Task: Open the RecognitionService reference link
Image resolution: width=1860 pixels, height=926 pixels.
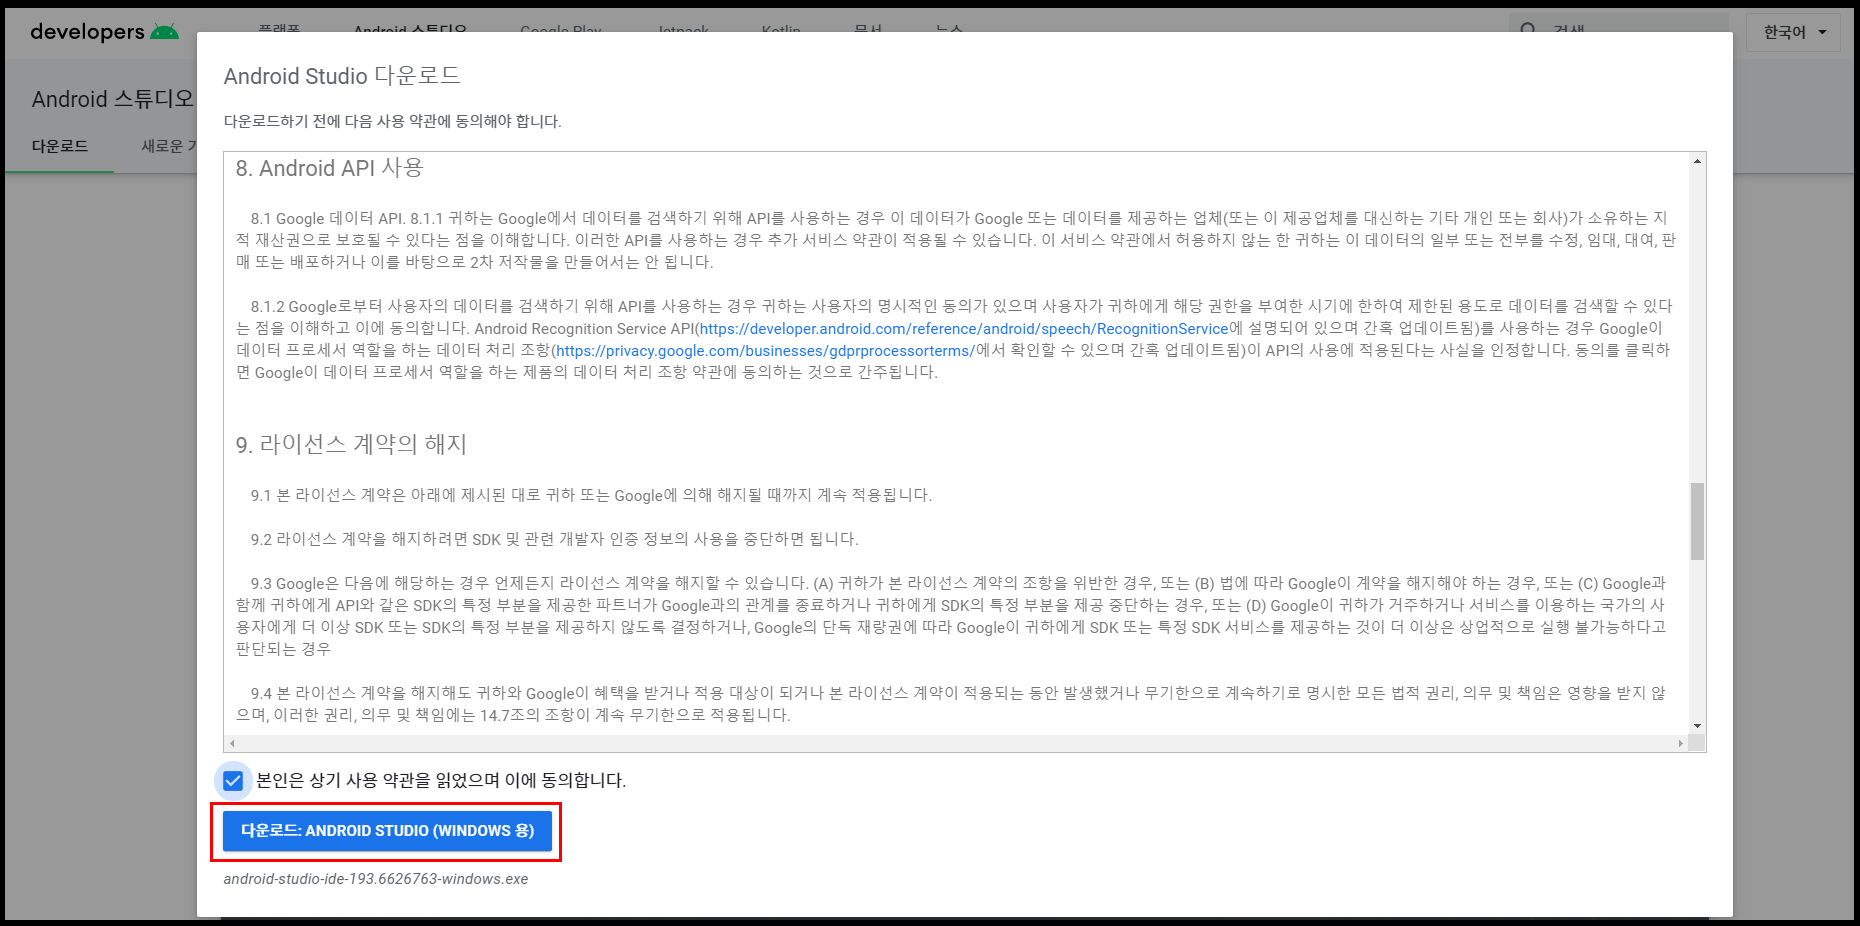Action: click(964, 328)
